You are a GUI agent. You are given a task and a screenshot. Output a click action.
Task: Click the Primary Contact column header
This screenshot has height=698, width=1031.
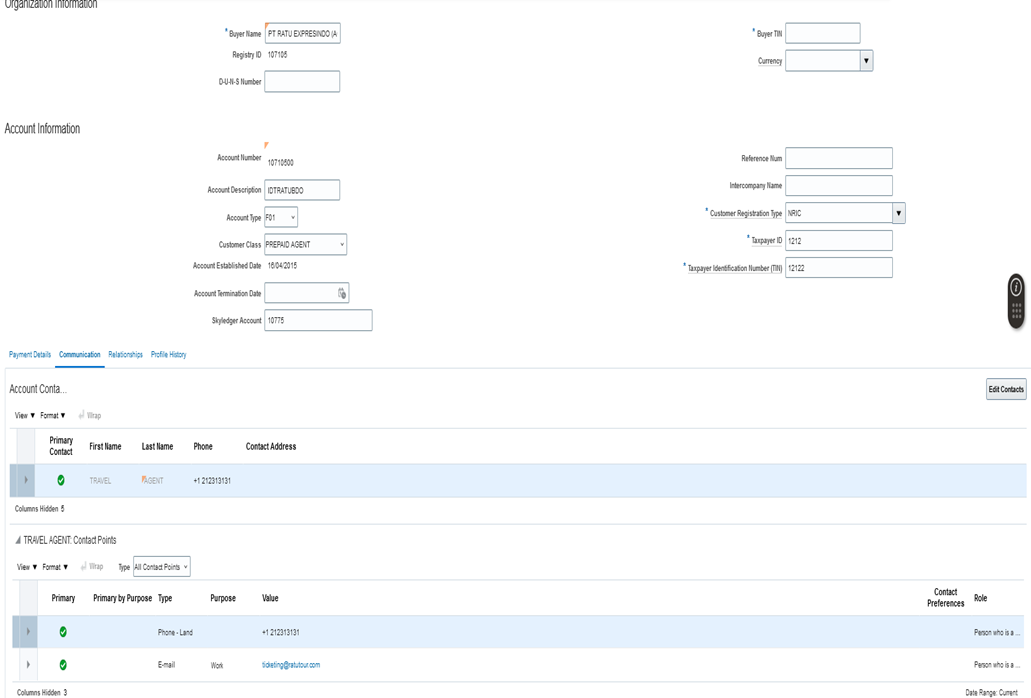(x=61, y=446)
